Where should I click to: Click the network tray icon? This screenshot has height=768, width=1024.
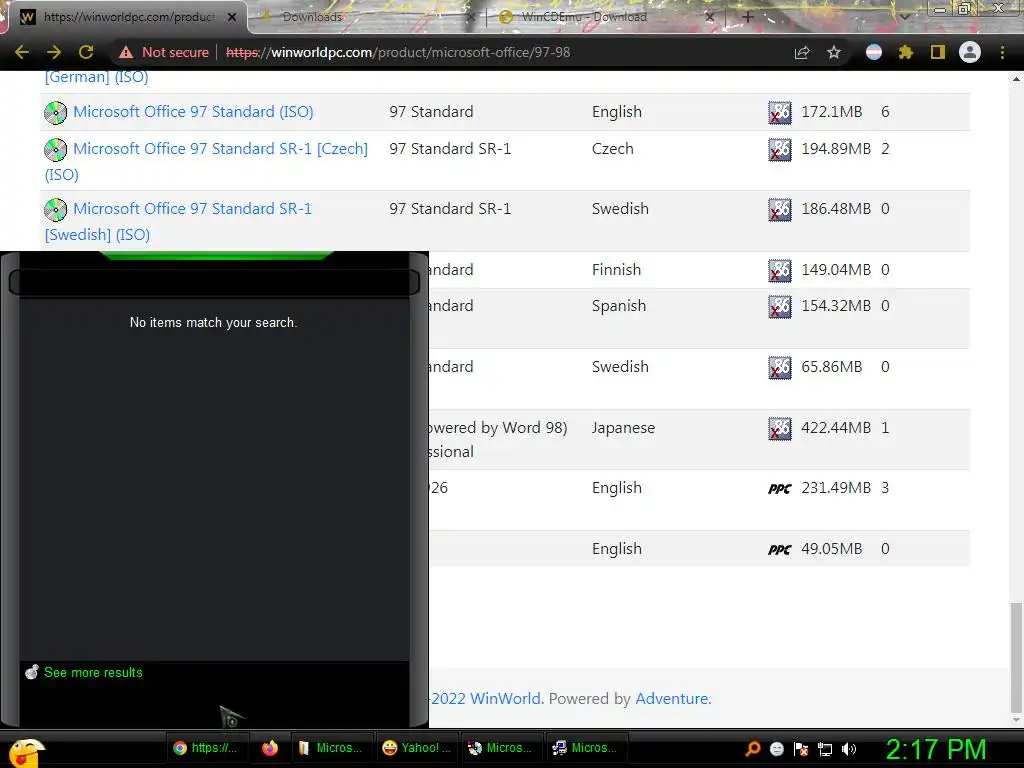pos(825,749)
